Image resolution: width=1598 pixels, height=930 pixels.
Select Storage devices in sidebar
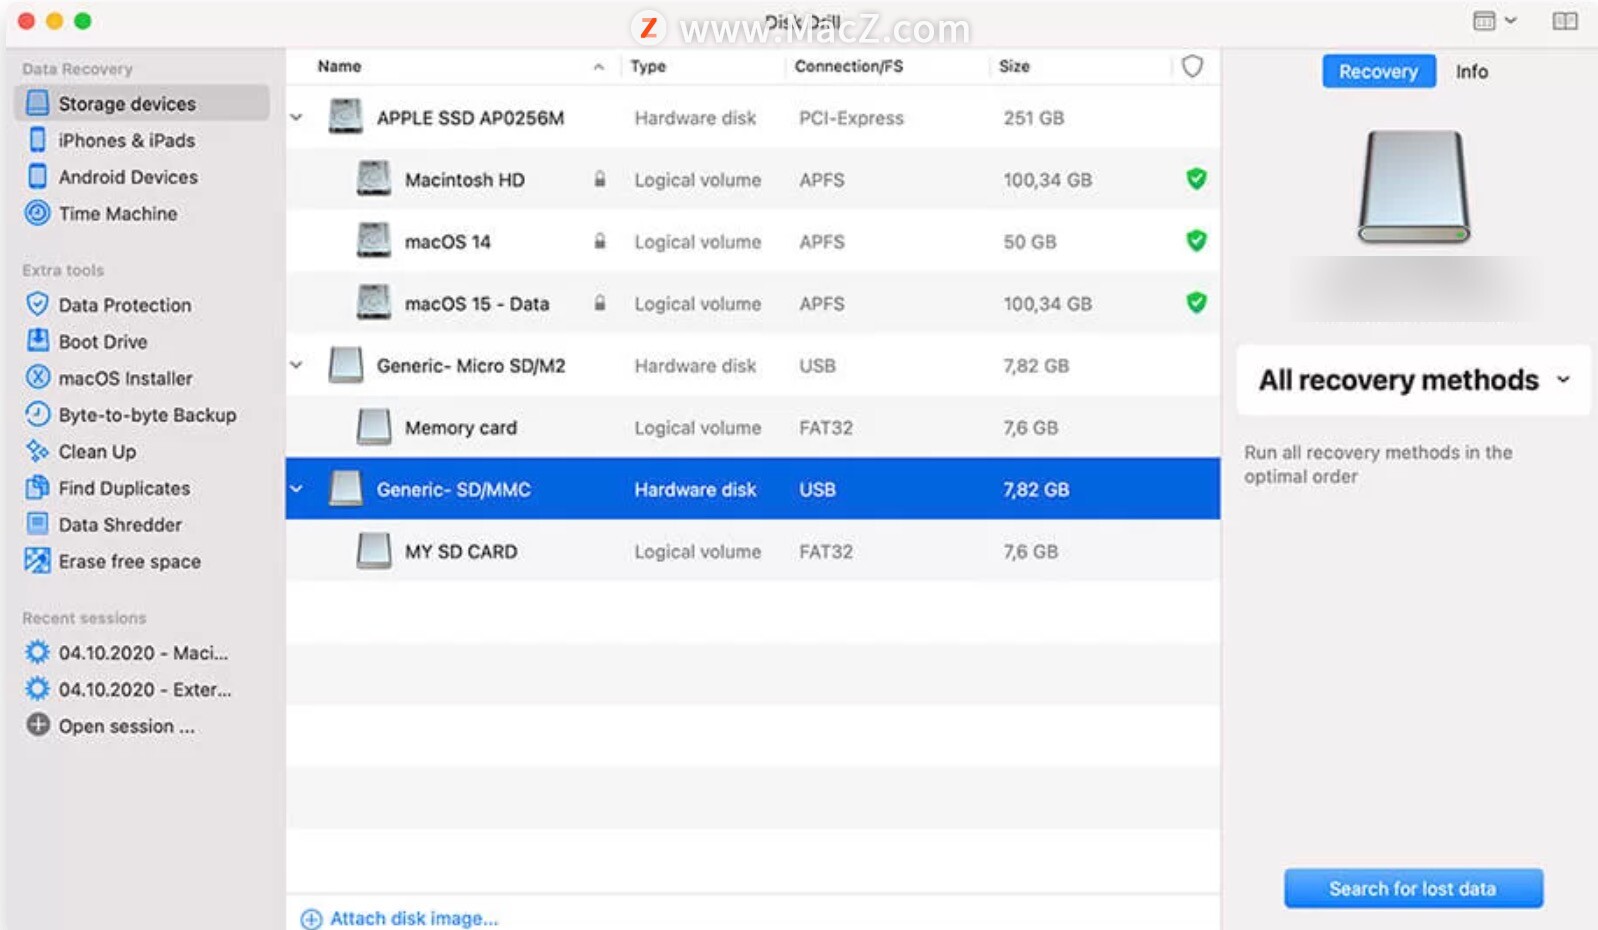(141, 103)
